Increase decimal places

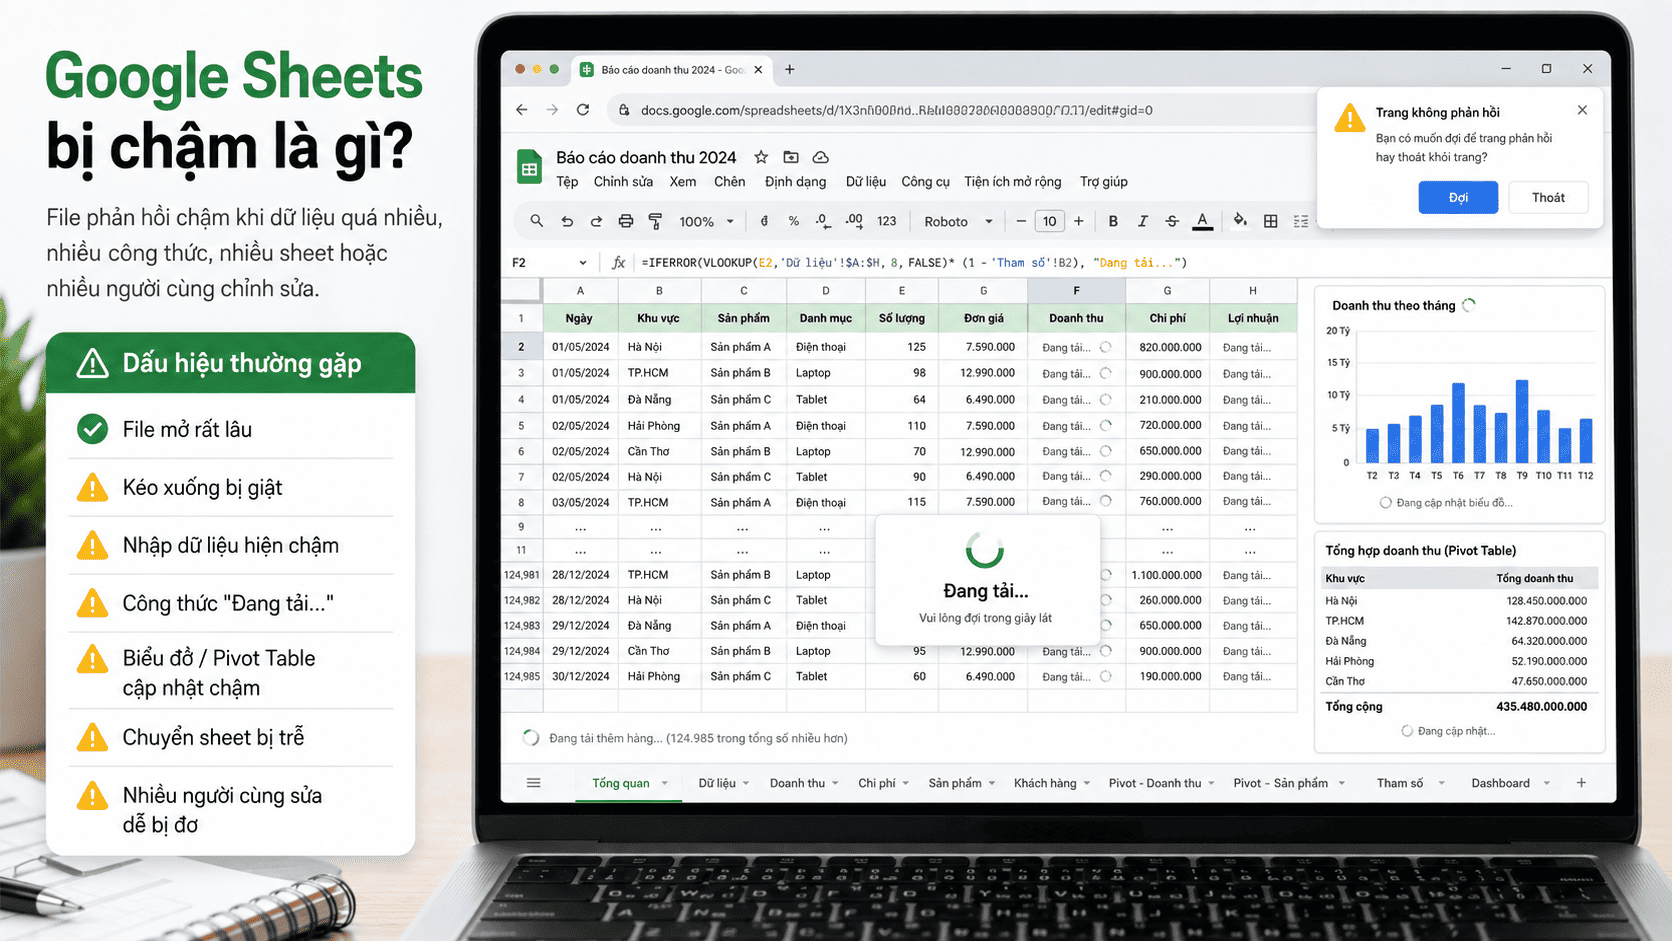click(854, 221)
